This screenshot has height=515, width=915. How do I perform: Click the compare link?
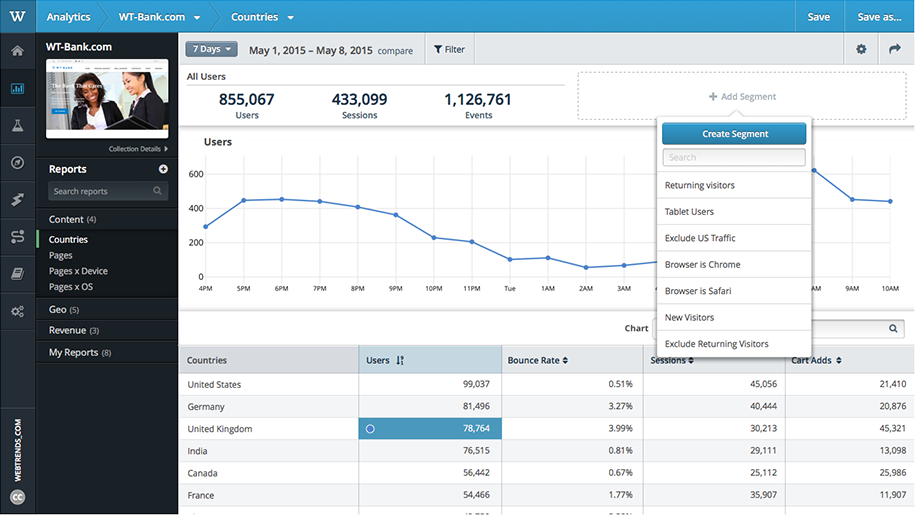395,51
